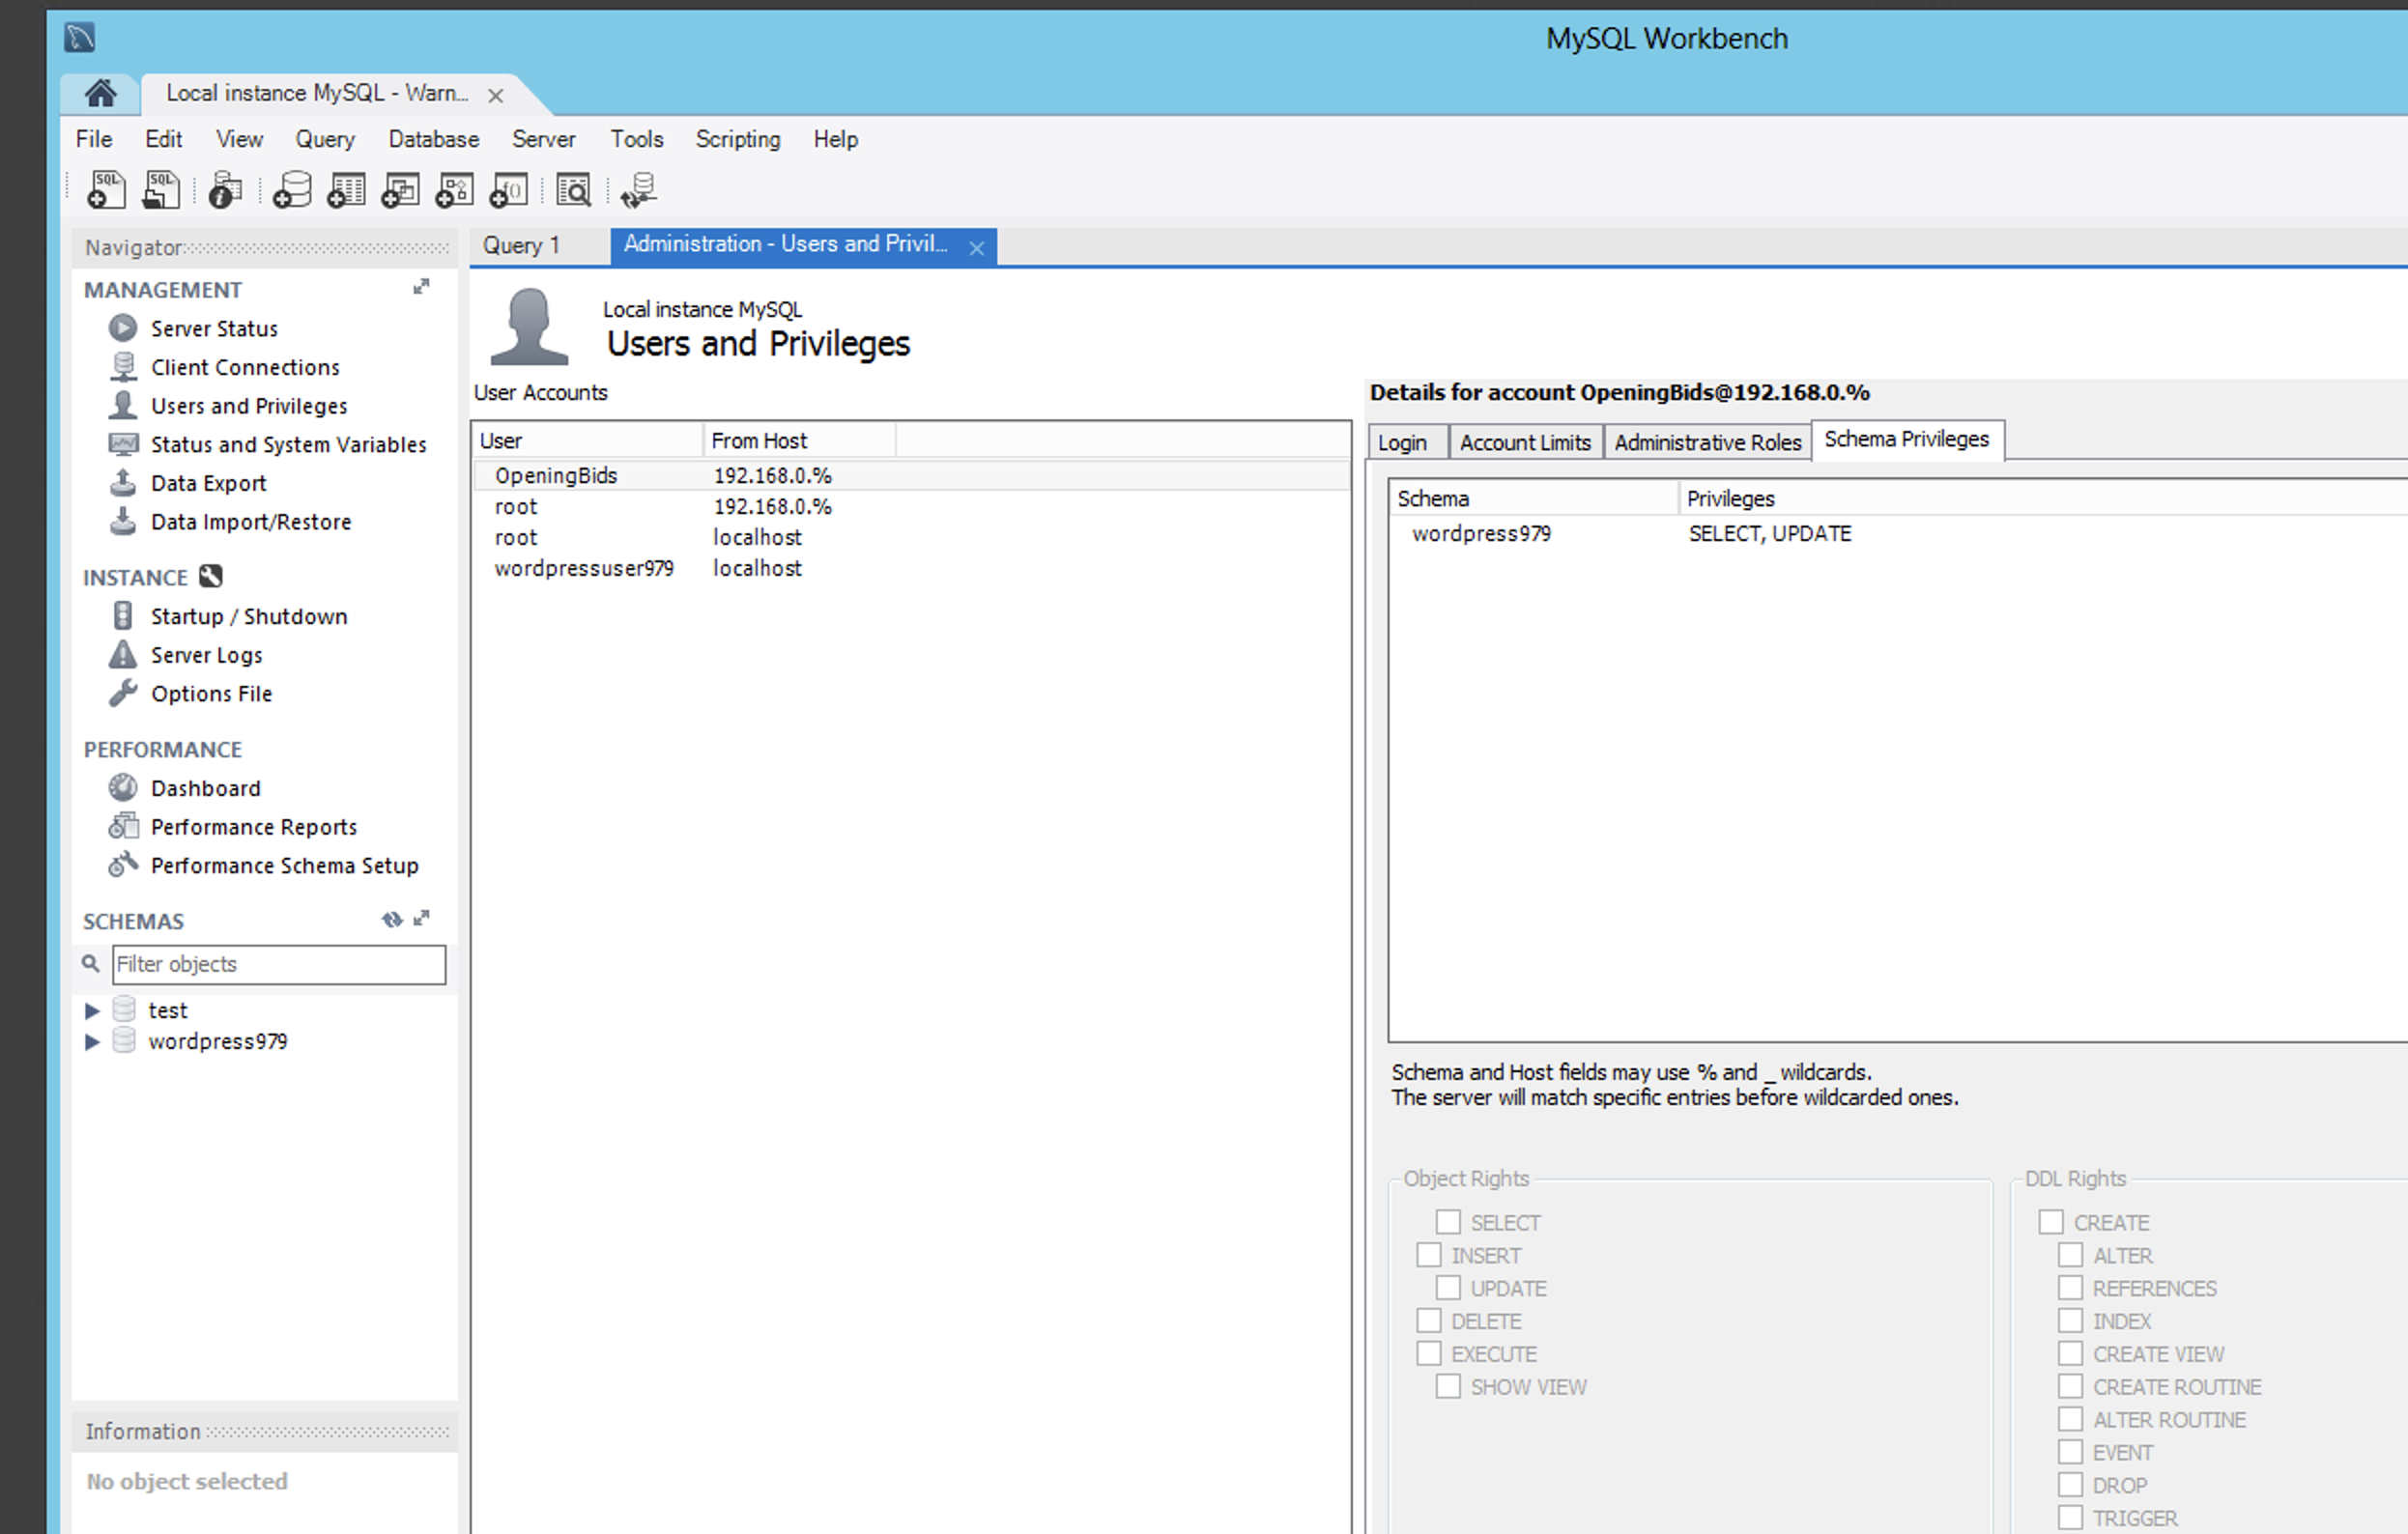Open SQL script file icon
This screenshot has width=2408, height=1534.
[161, 190]
